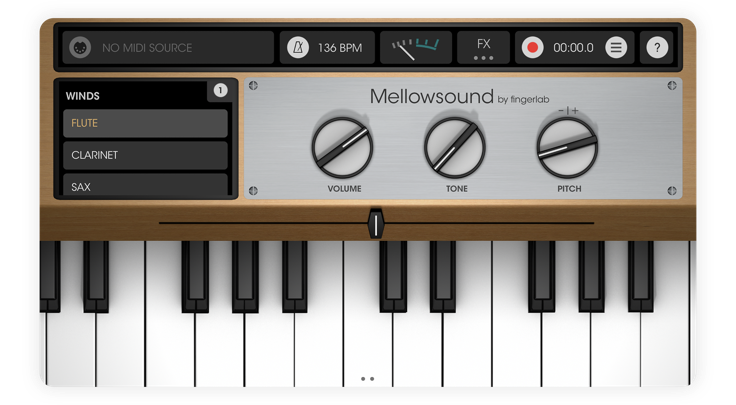Click the two page indicator dots on the keyboard
736x405 pixels.
[368, 379]
